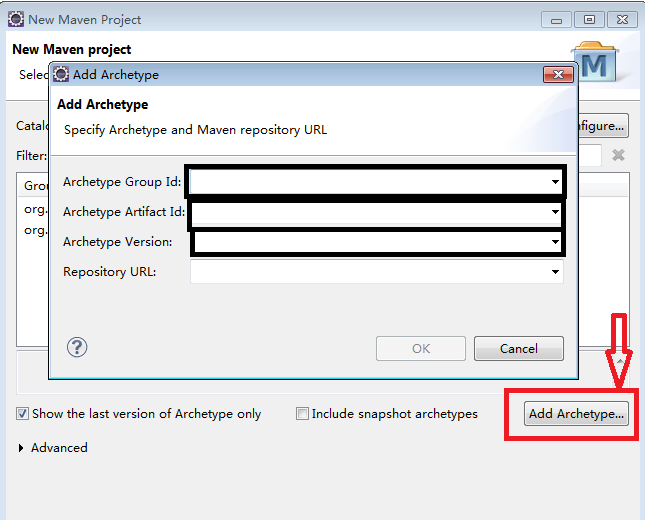
Task: Click the Configure... button
Action: click(x=602, y=126)
